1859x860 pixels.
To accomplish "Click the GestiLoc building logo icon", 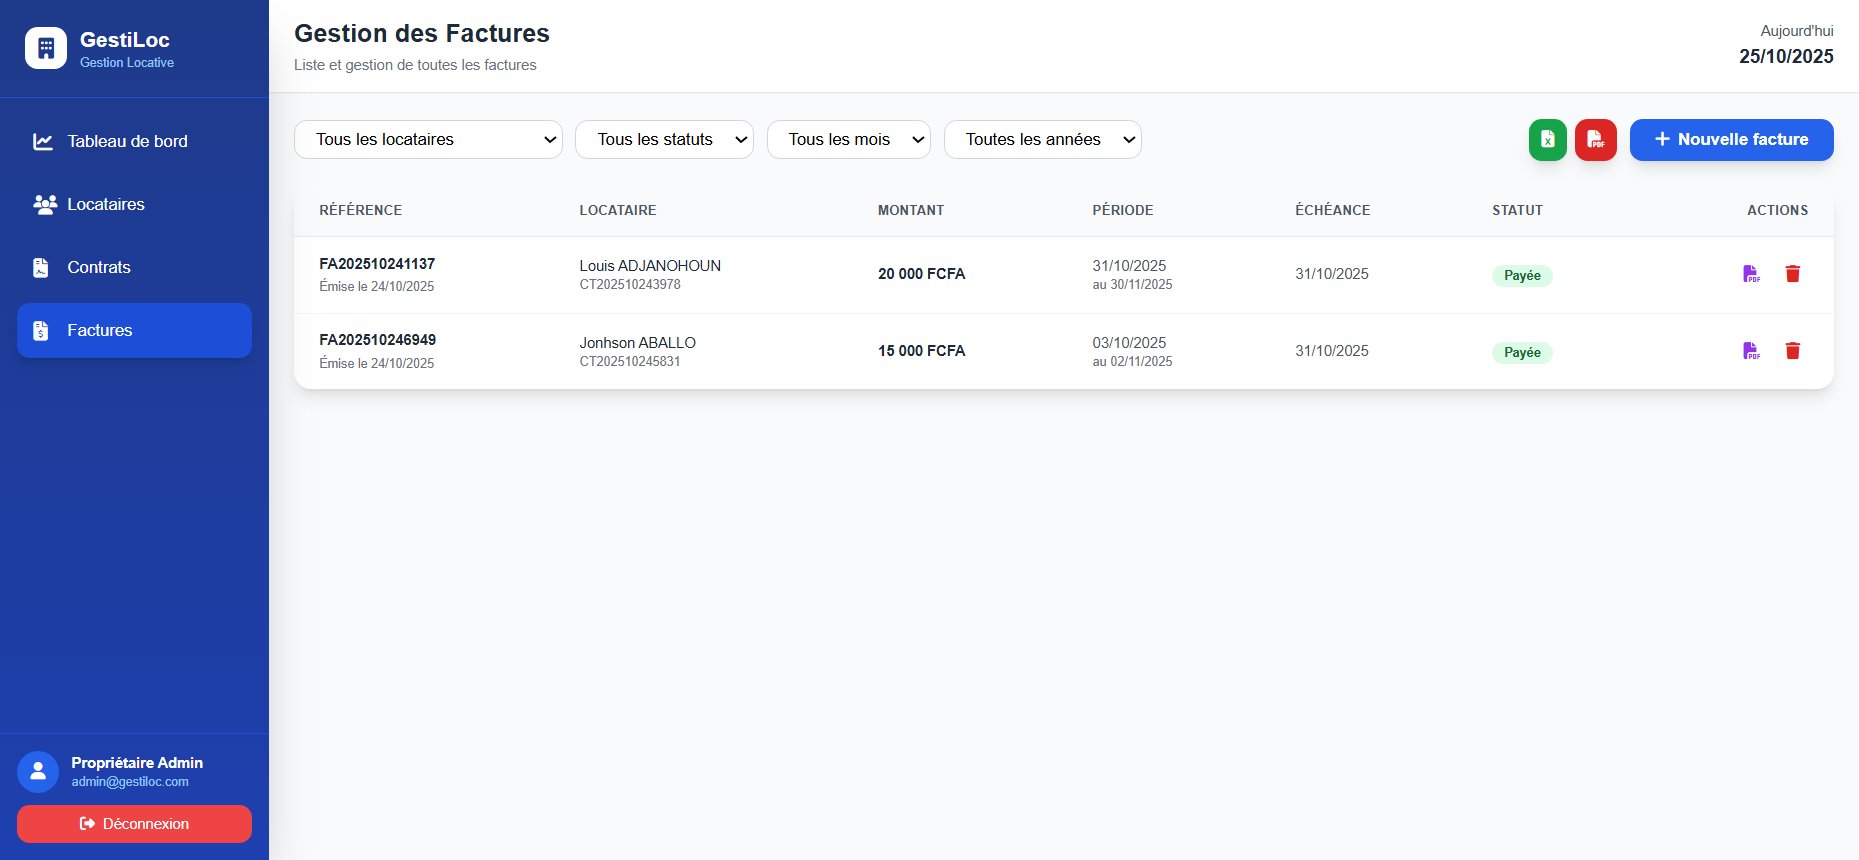I will click(46, 48).
